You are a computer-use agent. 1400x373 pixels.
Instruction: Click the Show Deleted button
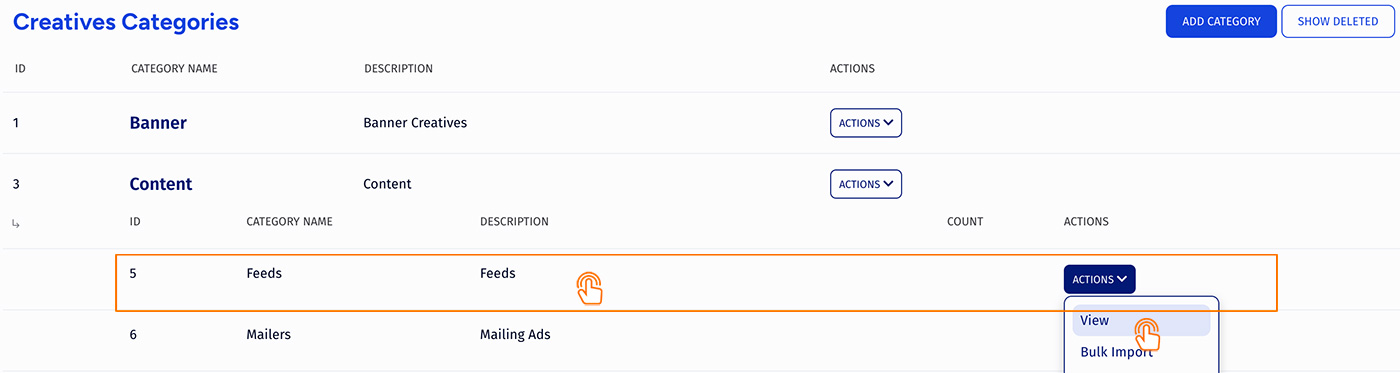coord(1338,21)
